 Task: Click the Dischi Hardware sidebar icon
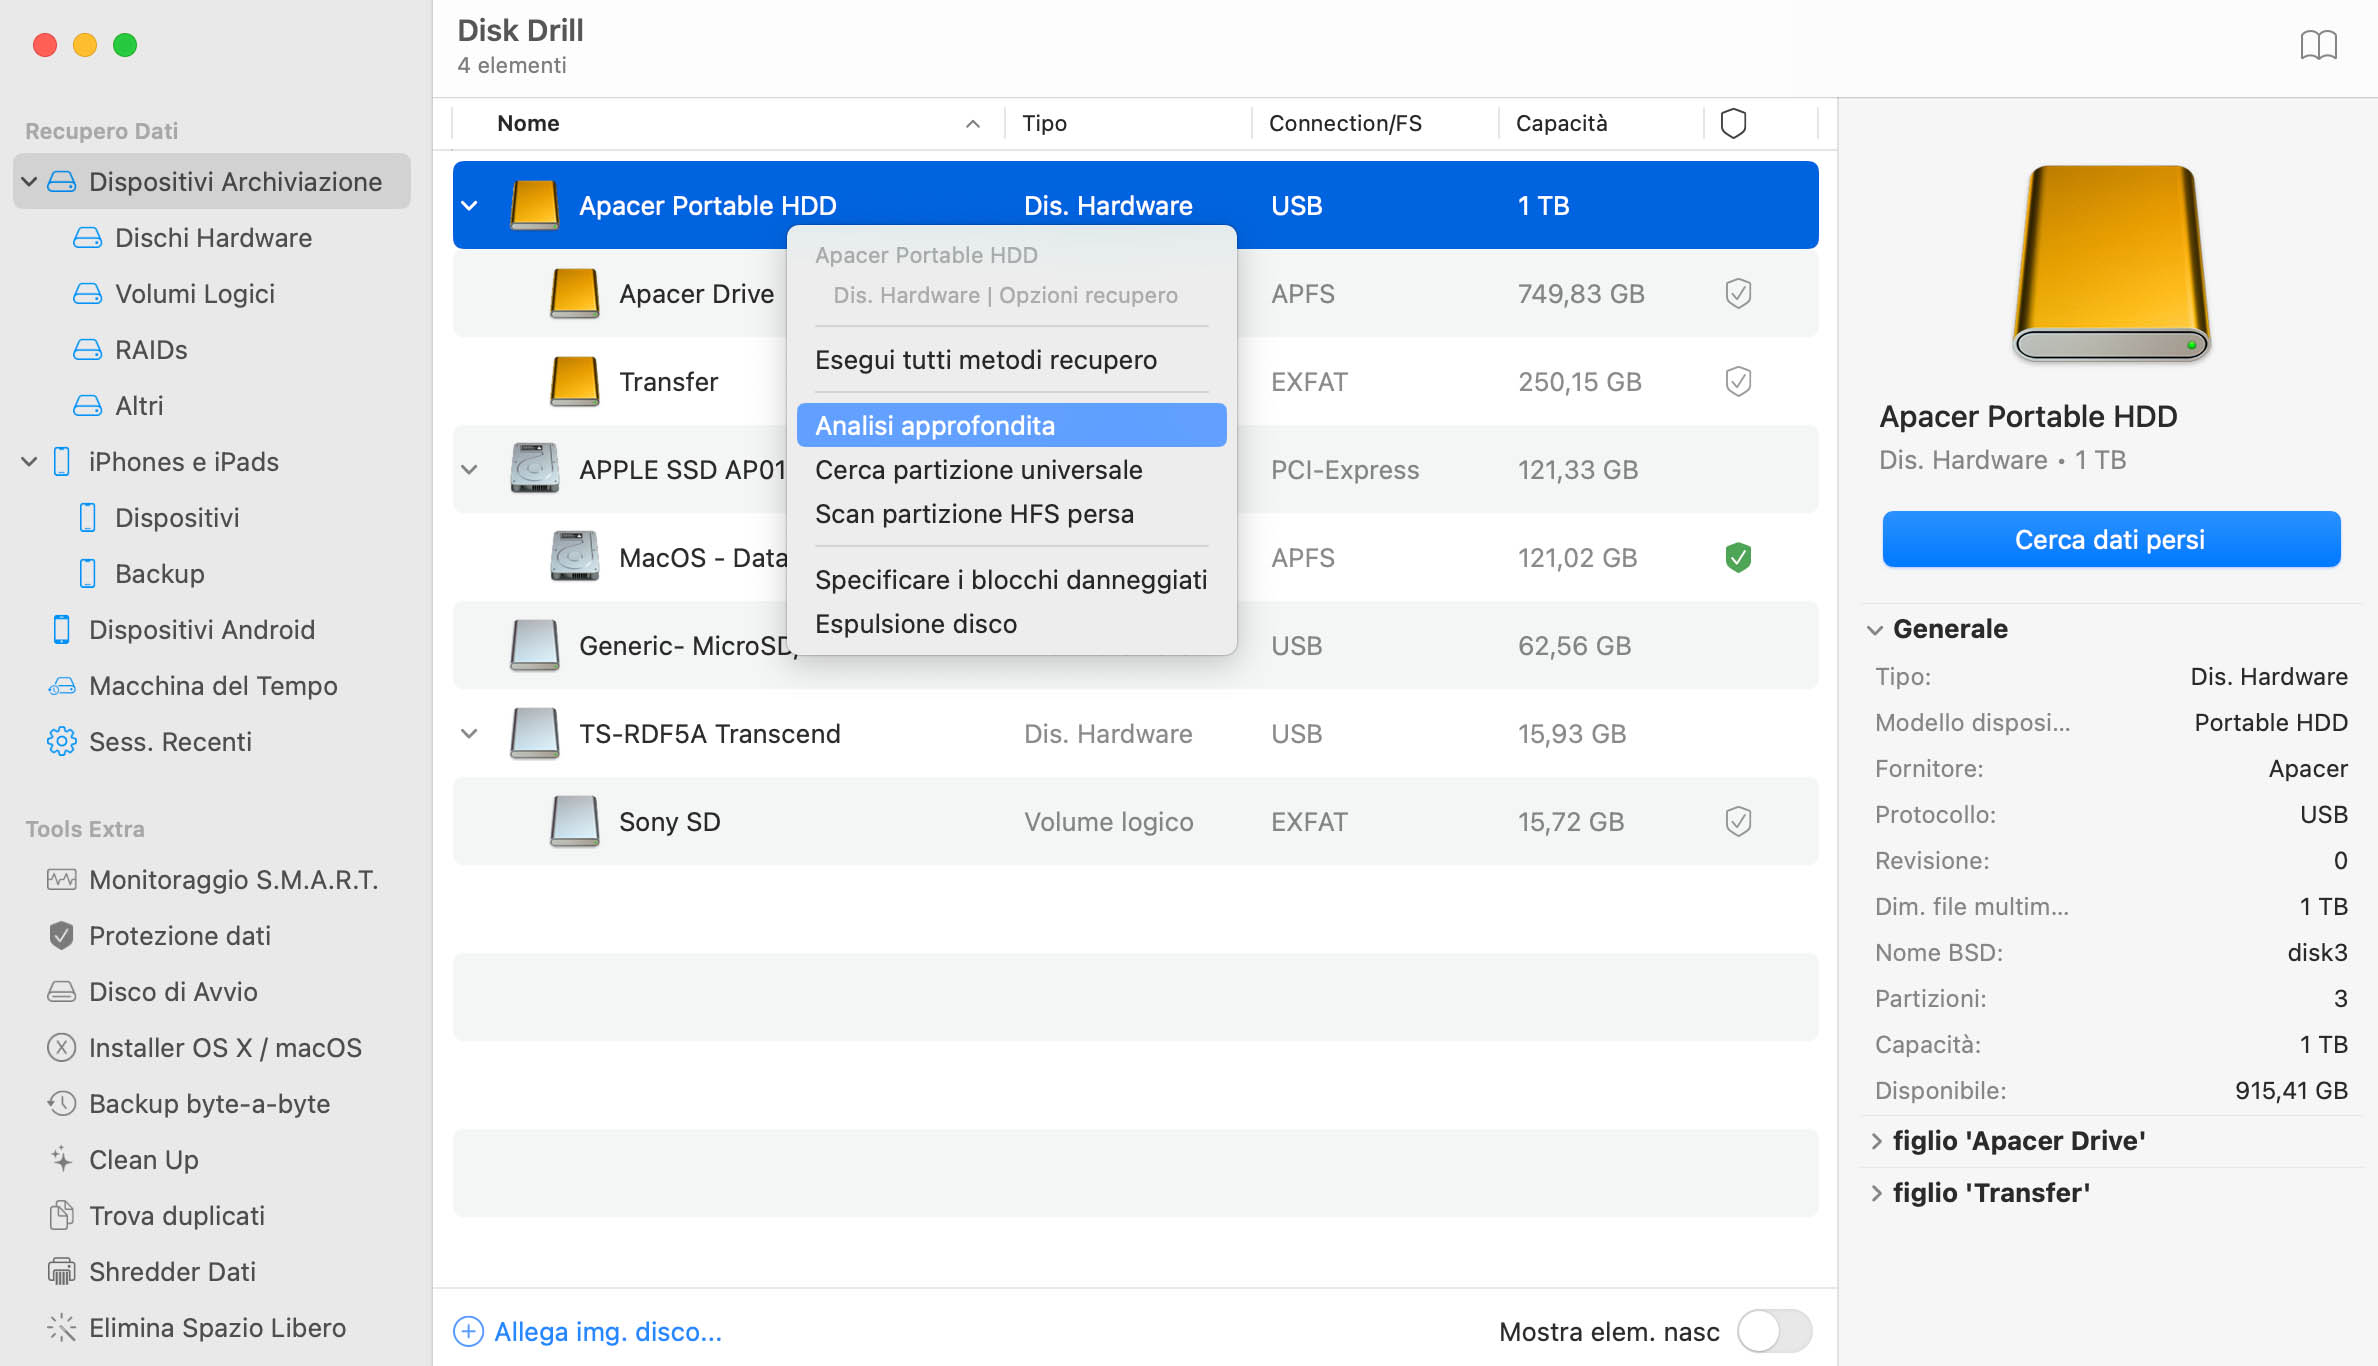(88, 238)
